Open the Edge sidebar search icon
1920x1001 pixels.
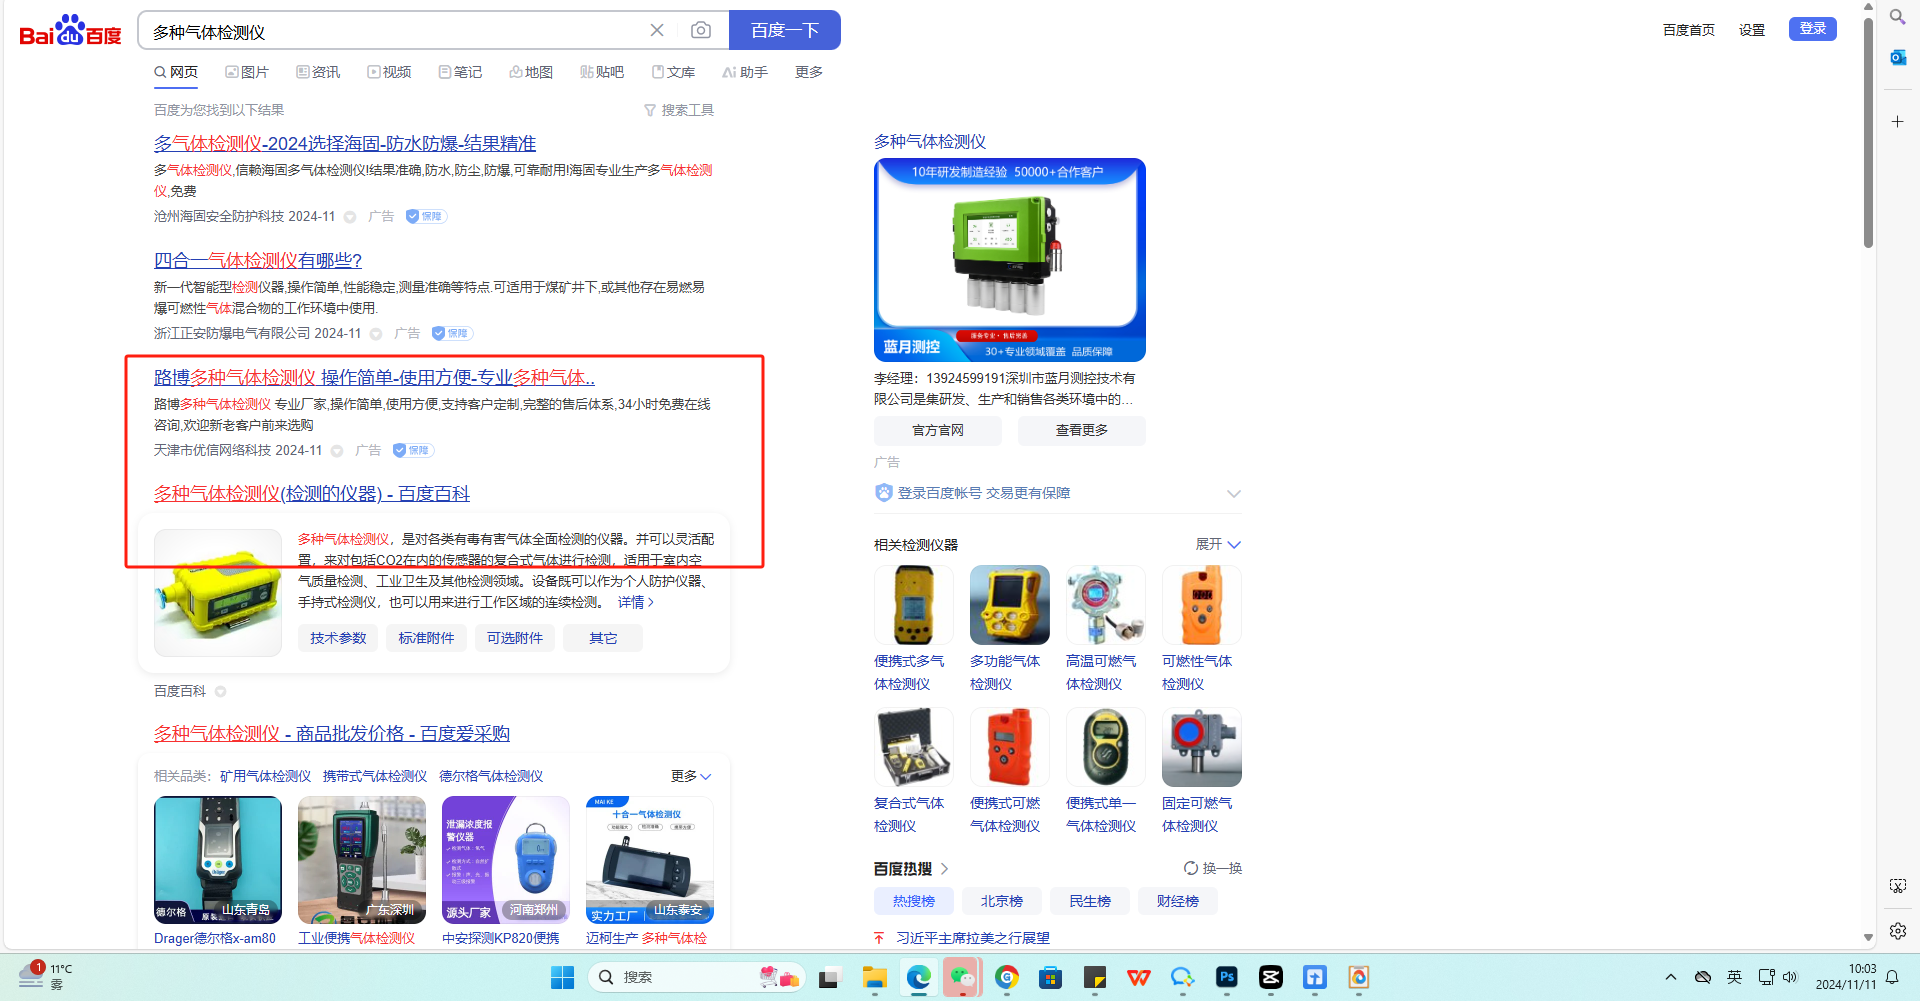(x=1897, y=17)
